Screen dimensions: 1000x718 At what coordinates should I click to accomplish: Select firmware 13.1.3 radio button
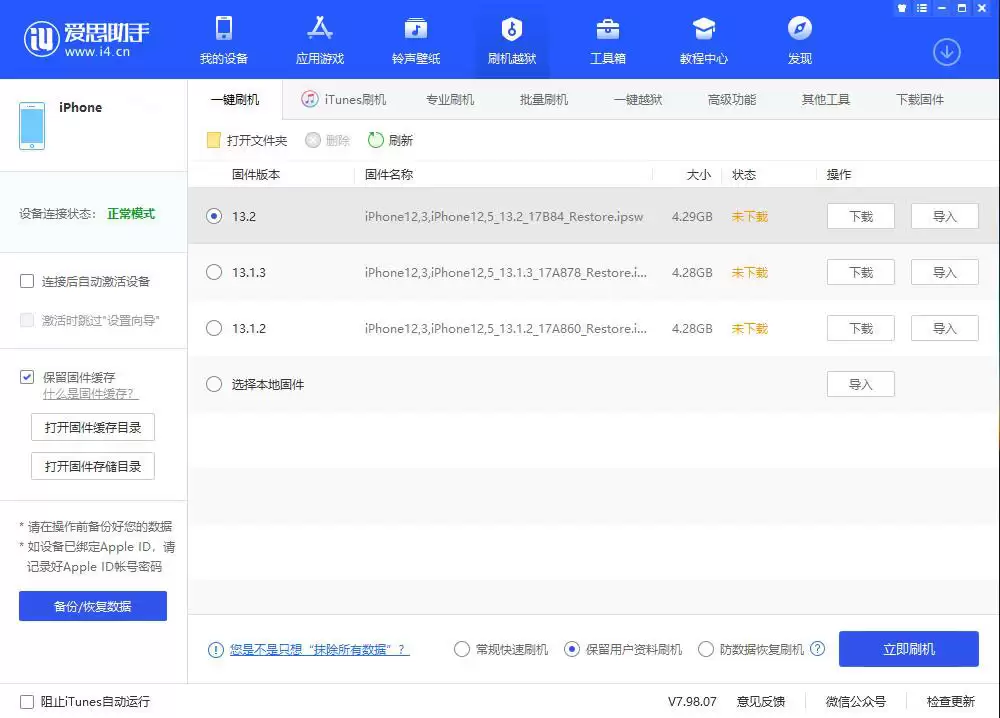[214, 272]
